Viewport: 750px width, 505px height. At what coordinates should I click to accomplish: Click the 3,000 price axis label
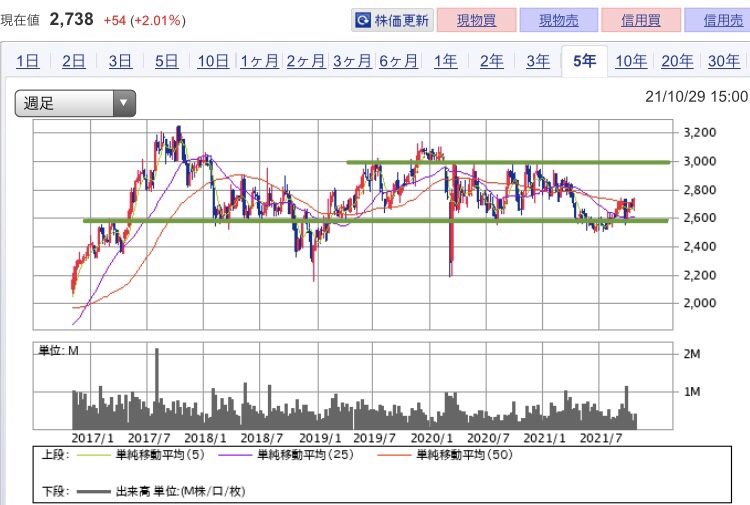(700, 161)
